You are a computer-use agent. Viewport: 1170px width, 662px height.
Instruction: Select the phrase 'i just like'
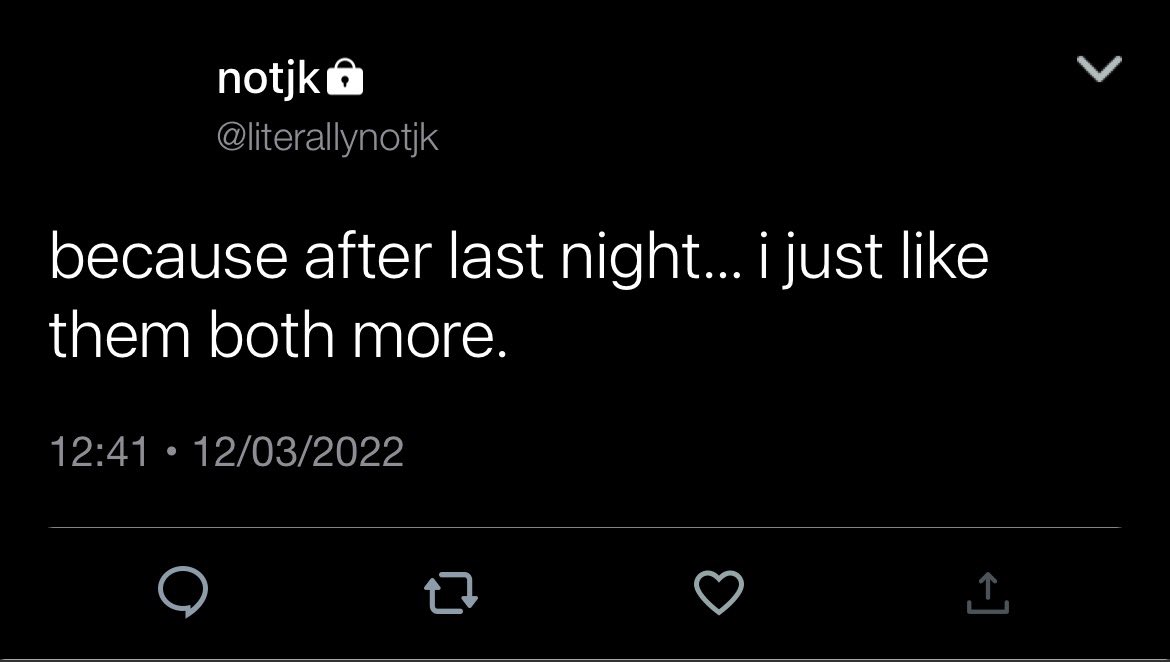(873, 257)
